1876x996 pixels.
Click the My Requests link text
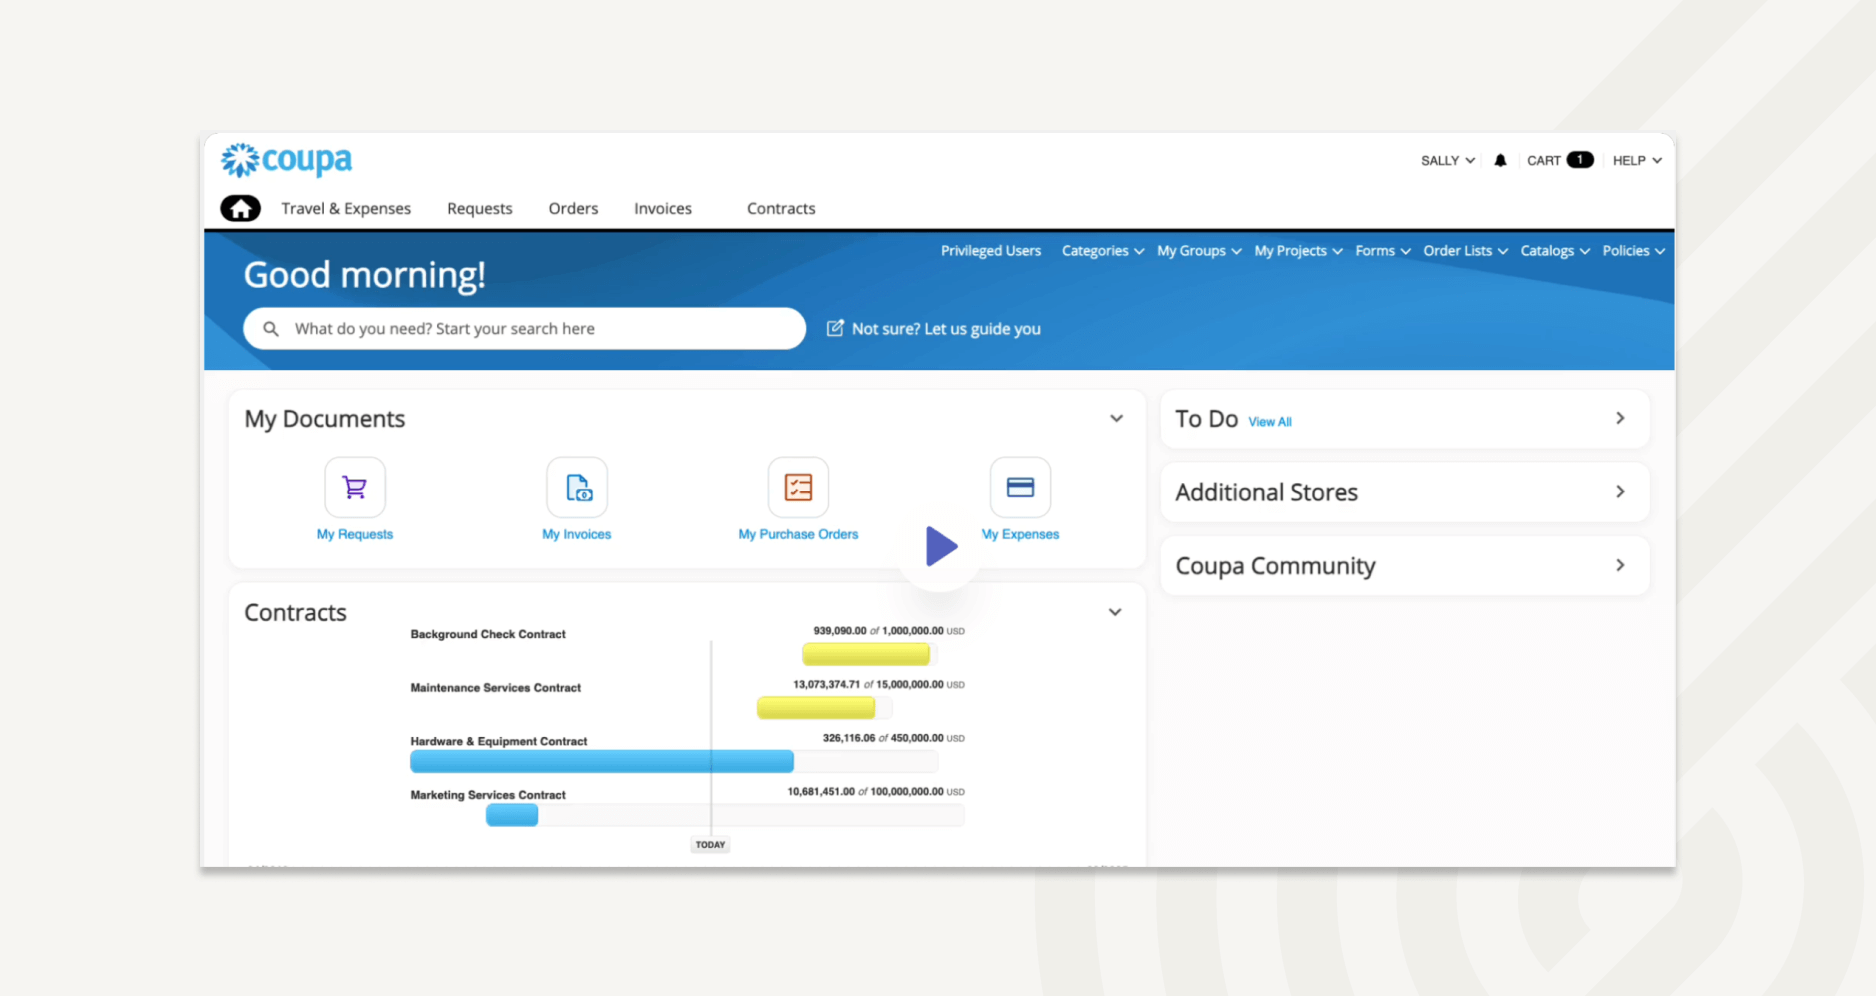[x=355, y=534]
